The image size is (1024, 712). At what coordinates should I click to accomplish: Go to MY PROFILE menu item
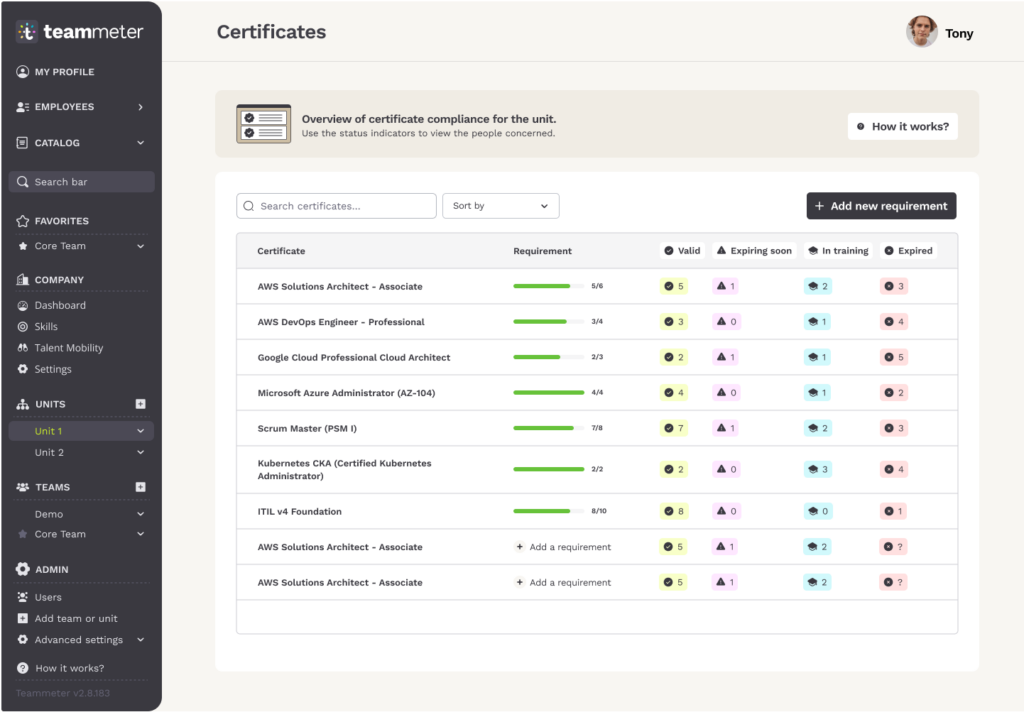64,72
